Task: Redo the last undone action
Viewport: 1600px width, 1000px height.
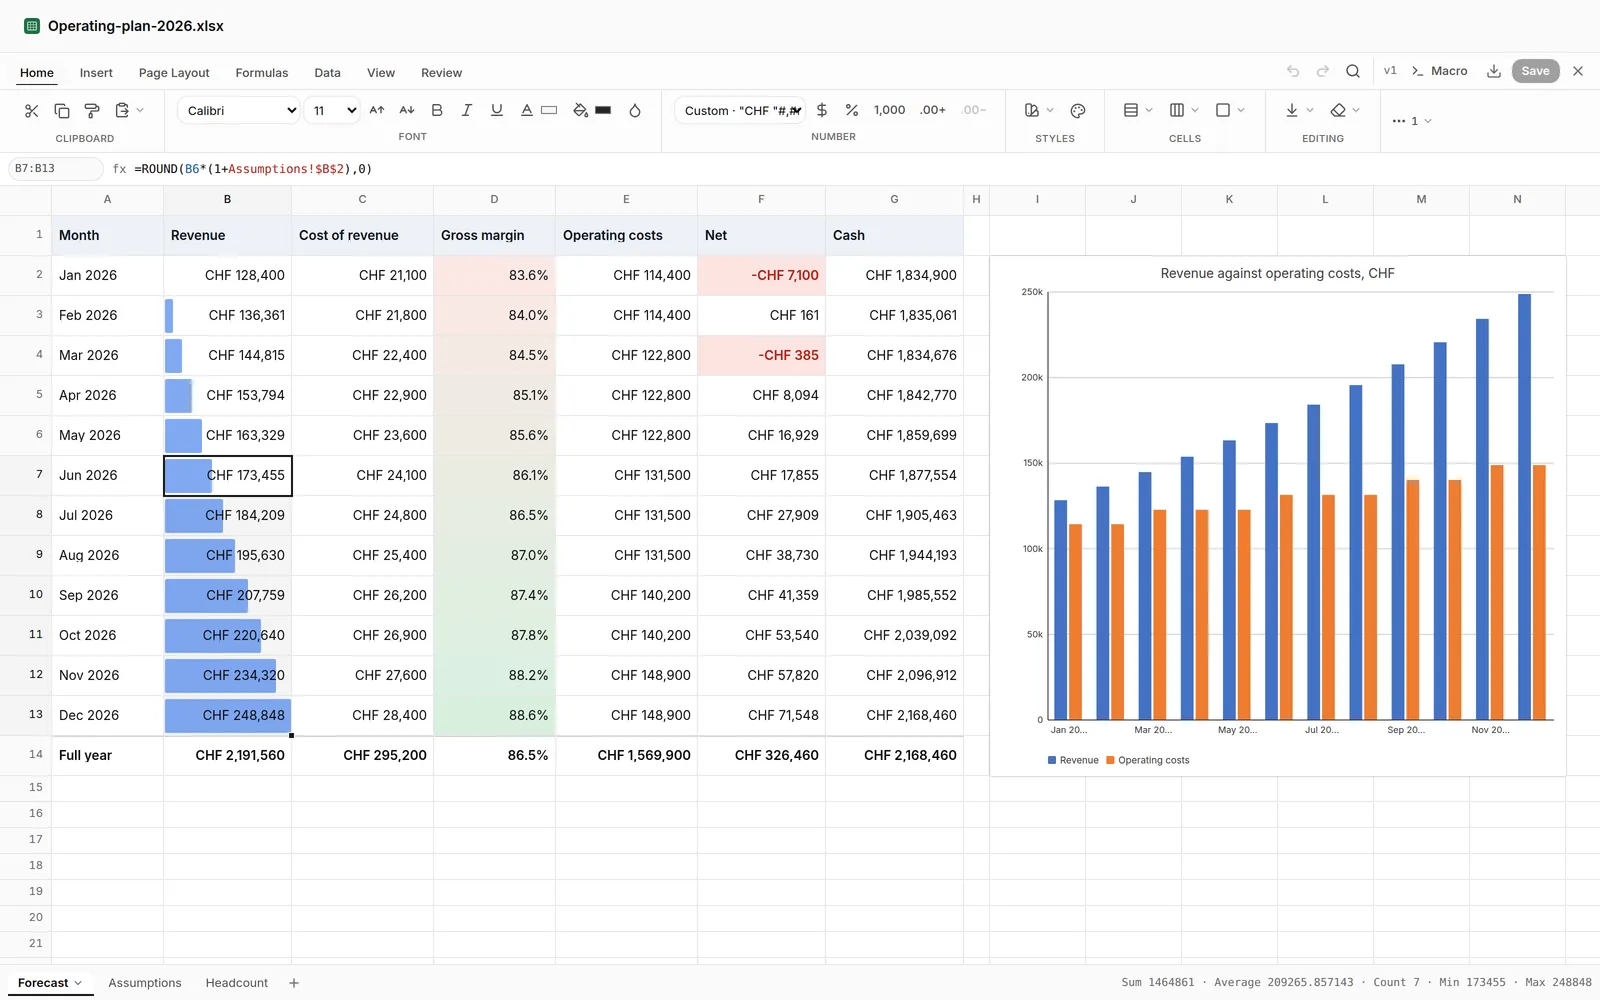Action: pyautogui.click(x=1323, y=71)
